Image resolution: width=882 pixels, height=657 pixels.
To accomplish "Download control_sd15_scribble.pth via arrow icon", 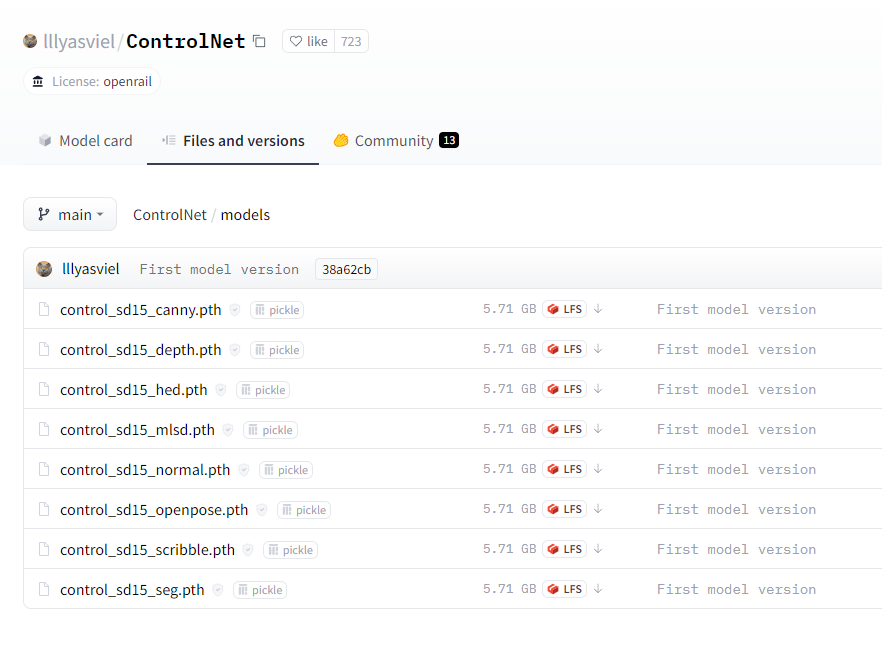I will point(598,548).
